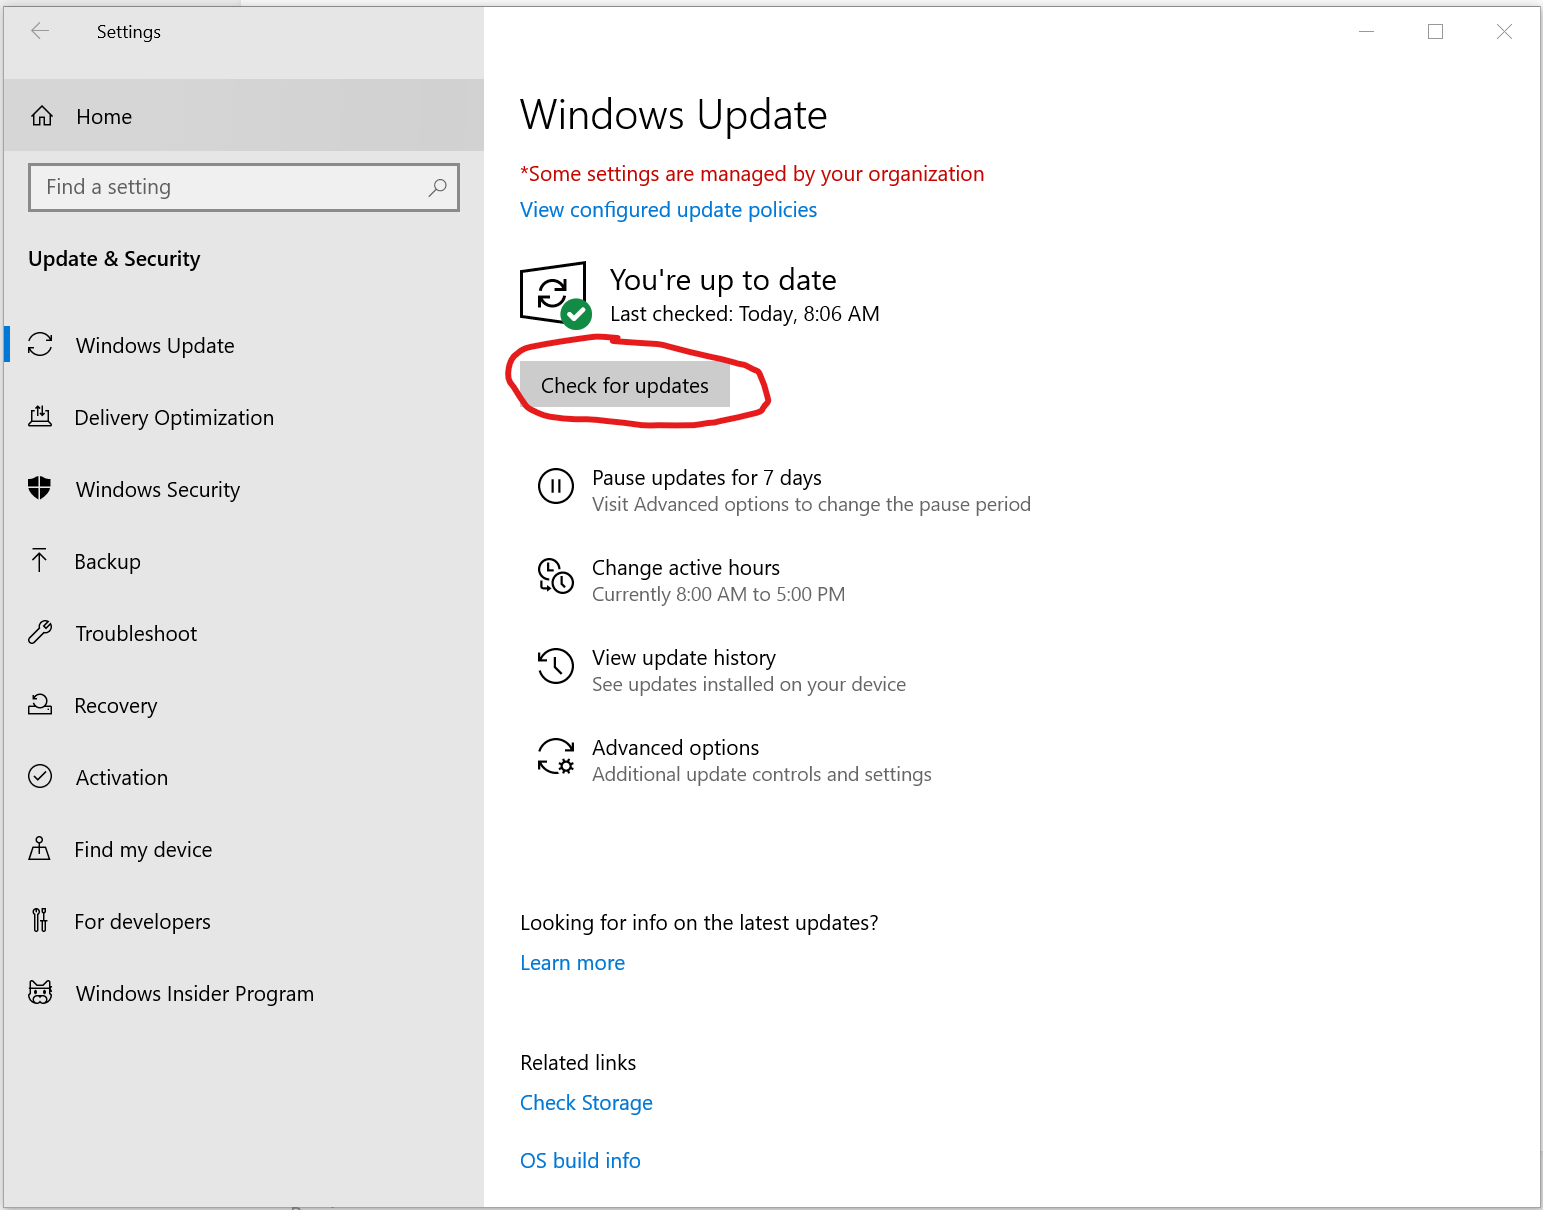Open Activation settings

pyautogui.click(x=244, y=777)
